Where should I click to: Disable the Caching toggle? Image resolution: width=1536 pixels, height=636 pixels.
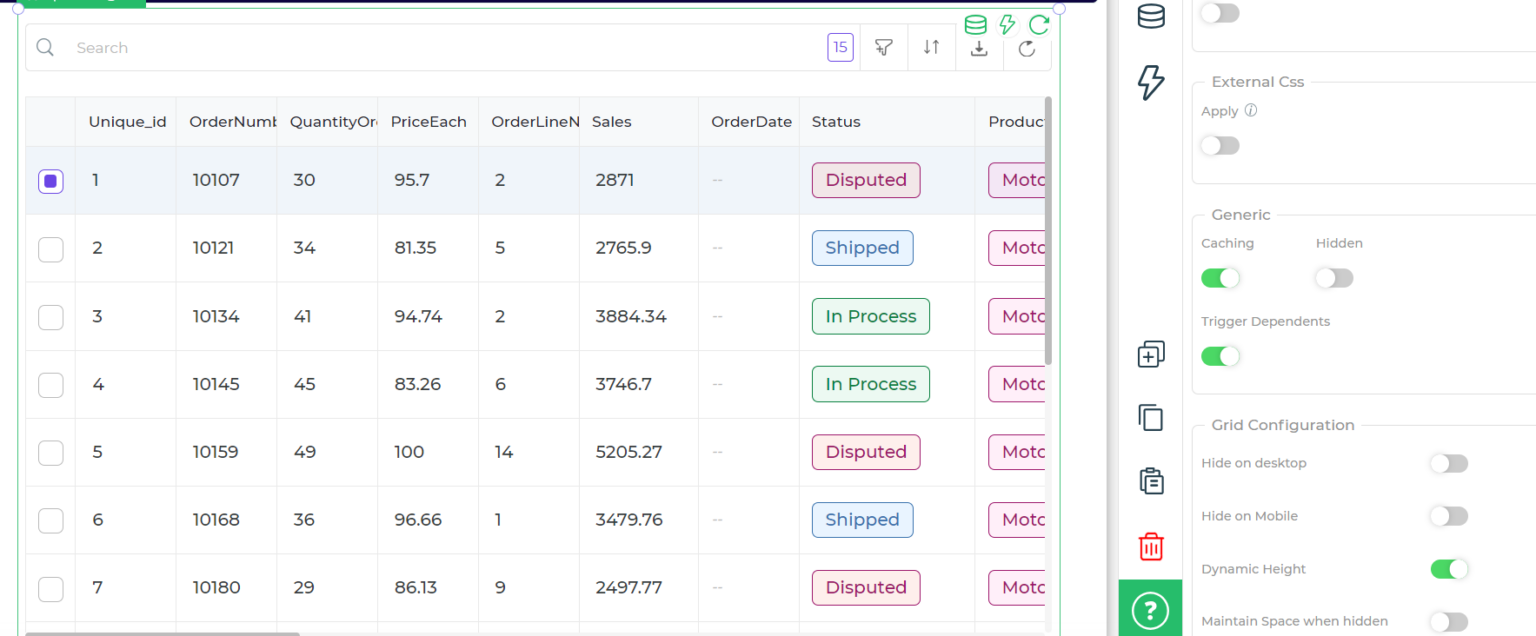point(1220,278)
